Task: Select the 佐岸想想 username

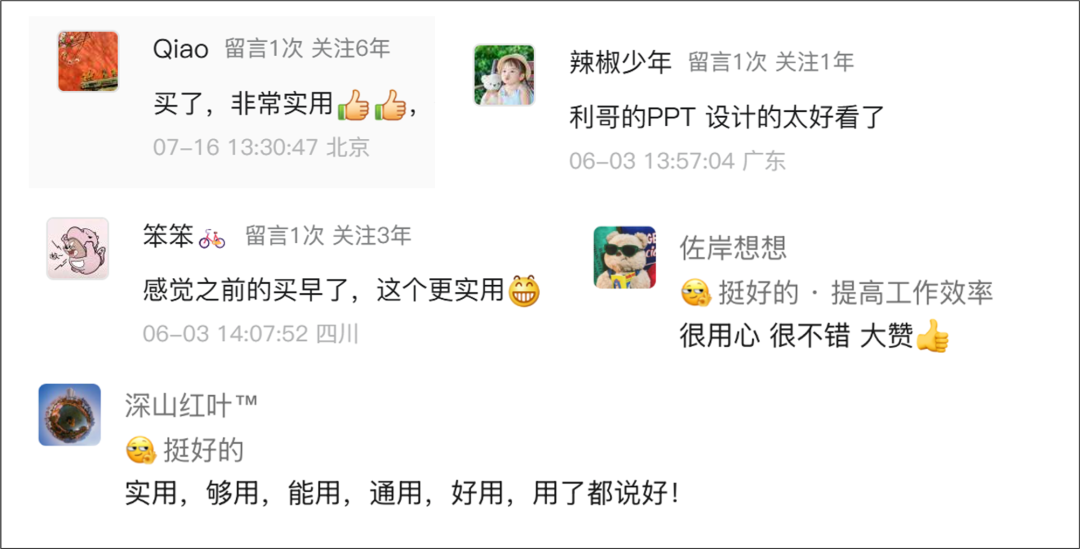Action: coord(733,248)
